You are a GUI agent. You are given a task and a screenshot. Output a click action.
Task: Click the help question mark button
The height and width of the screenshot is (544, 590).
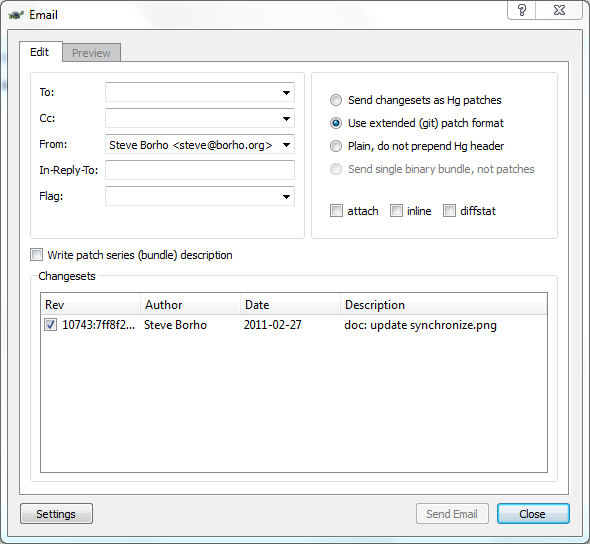522,10
